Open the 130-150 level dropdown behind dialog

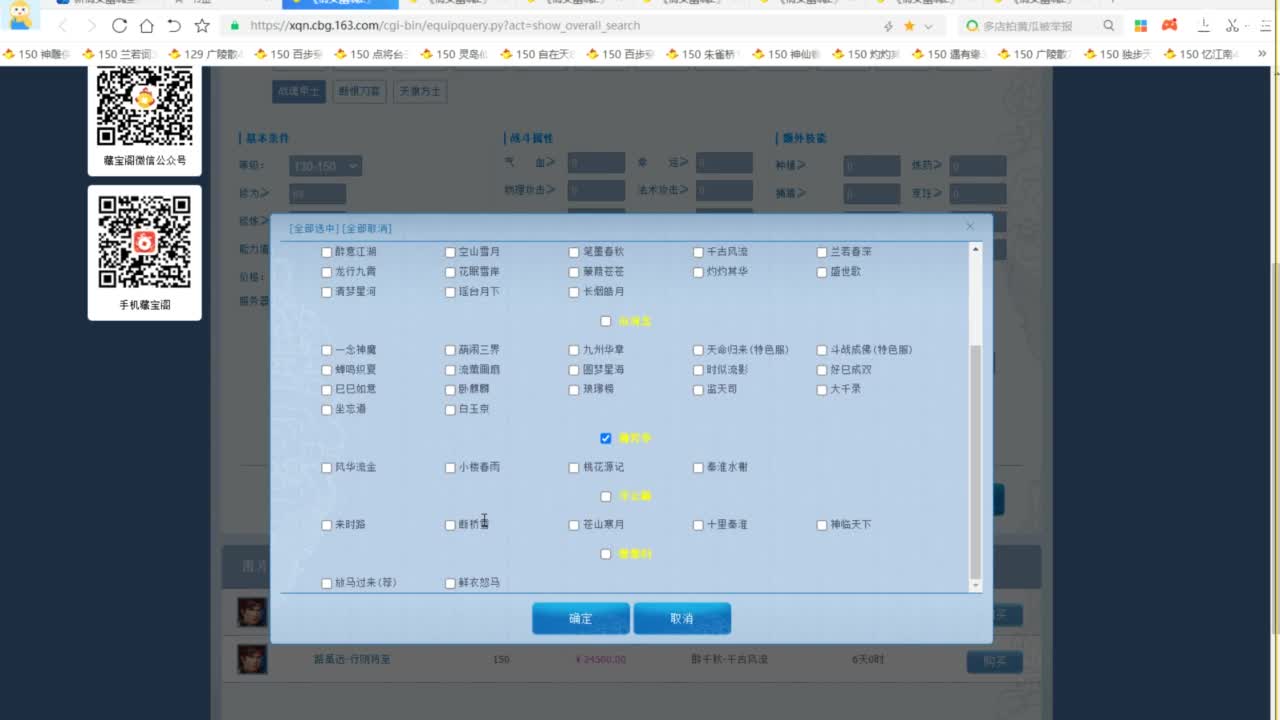coord(325,166)
